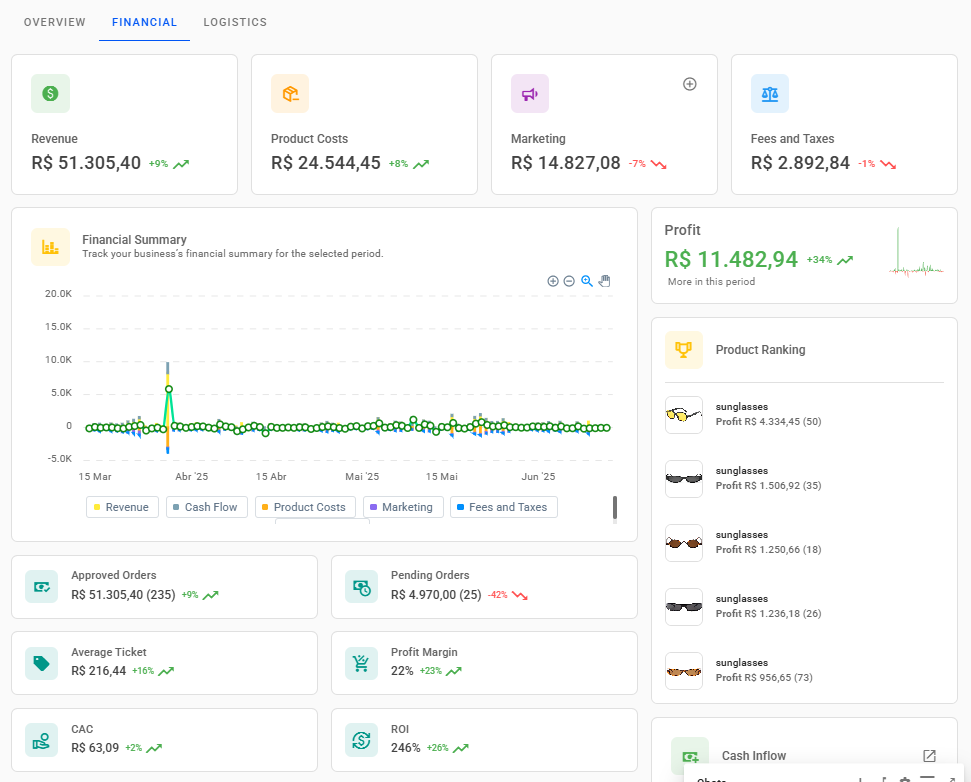Click the Pending Orders card

click(x=484, y=586)
